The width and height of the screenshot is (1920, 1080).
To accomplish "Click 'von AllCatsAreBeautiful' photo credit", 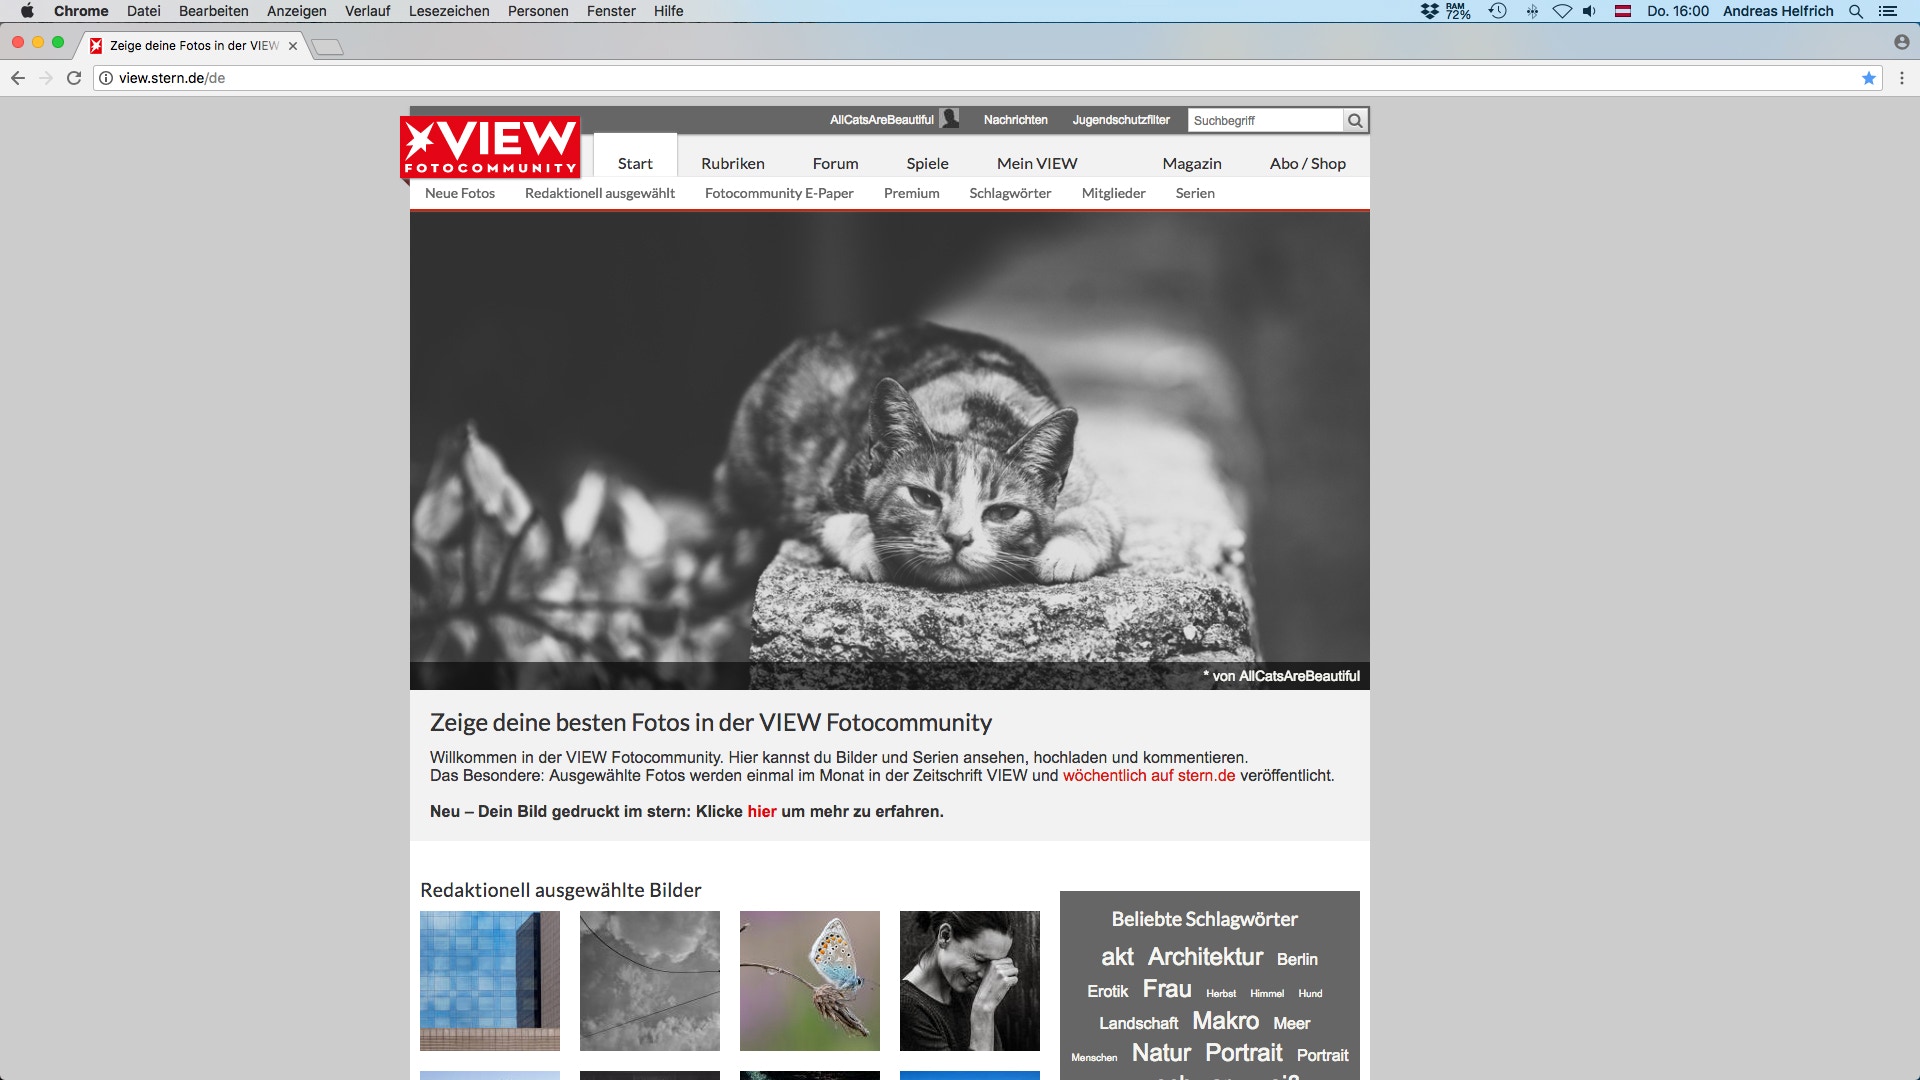I will pyautogui.click(x=1285, y=676).
